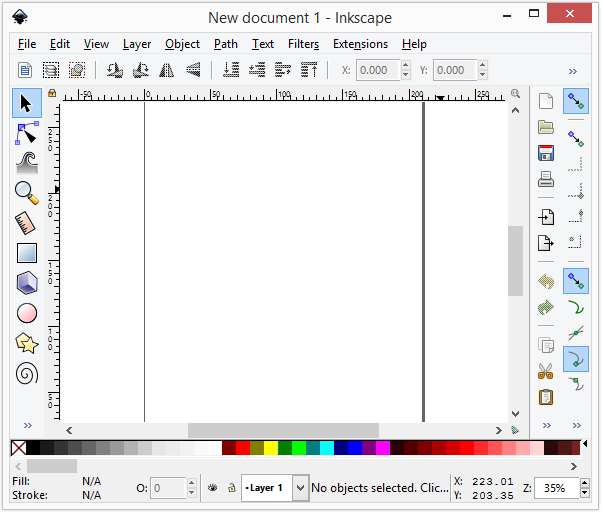Click the Copy icon in commands bar

(545, 345)
